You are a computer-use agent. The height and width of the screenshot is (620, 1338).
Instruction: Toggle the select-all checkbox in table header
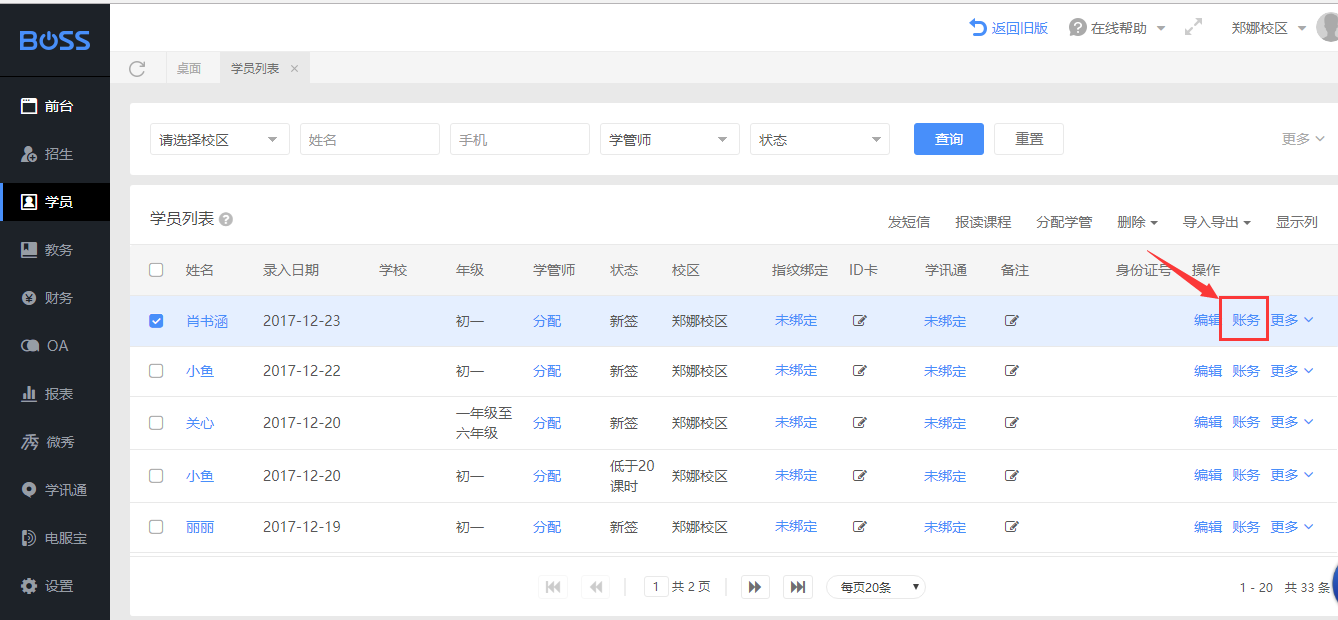coord(156,270)
